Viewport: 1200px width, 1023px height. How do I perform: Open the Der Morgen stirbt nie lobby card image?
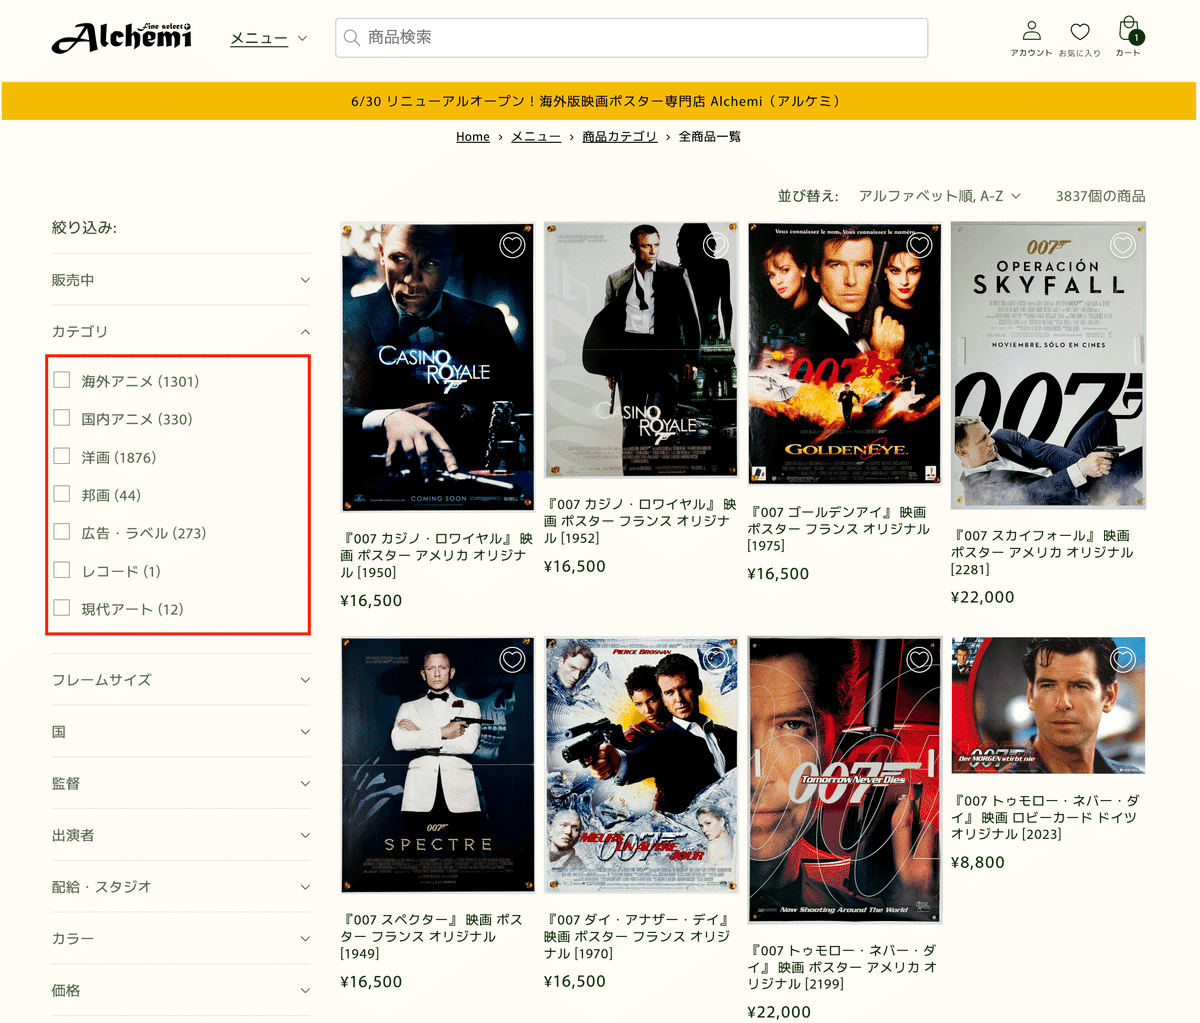click(1048, 706)
